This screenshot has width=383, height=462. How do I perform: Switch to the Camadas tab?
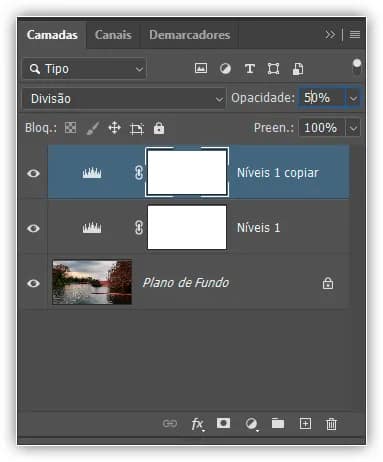52,35
